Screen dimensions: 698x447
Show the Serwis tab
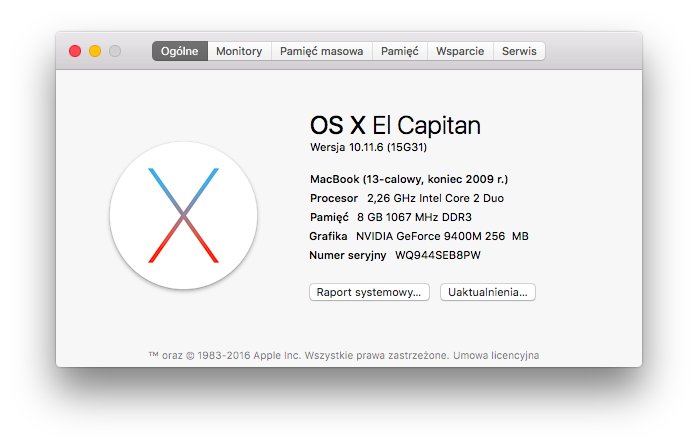click(519, 51)
